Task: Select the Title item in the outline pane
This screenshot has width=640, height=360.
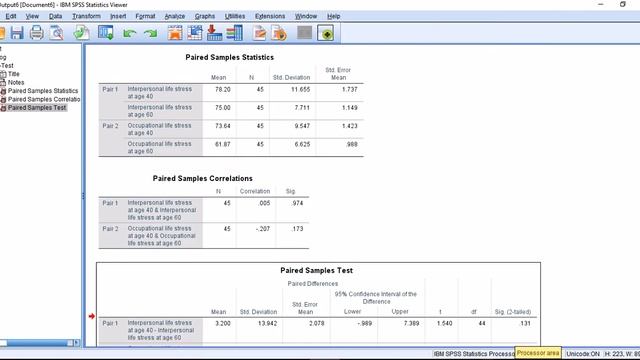Action: pos(13,74)
